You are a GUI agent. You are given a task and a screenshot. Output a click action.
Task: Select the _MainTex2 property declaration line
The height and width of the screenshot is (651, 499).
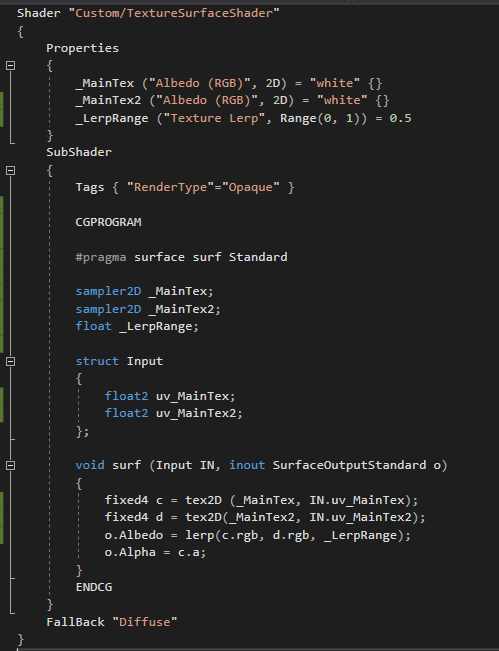tap(232, 100)
